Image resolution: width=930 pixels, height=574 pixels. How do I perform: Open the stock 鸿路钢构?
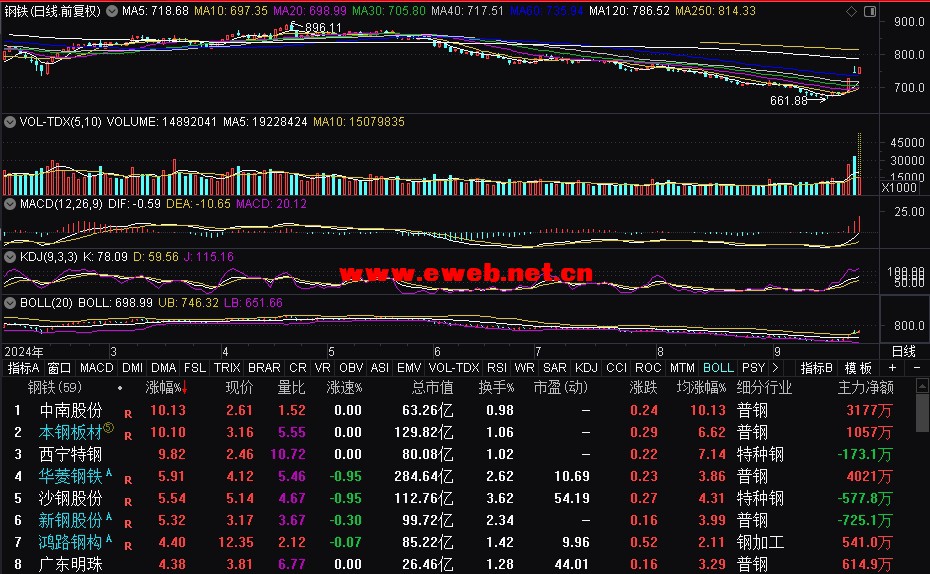(x=71, y=542)
